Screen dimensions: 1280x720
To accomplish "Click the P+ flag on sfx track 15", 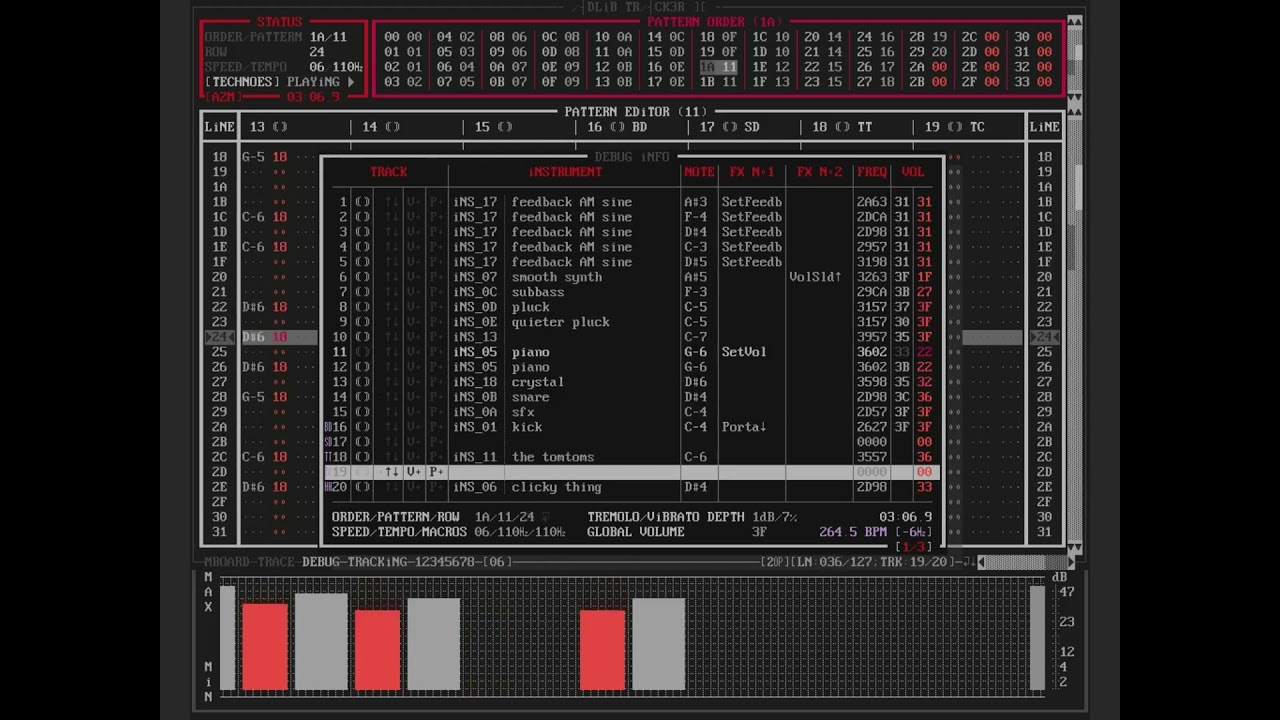I will (437, 412).
